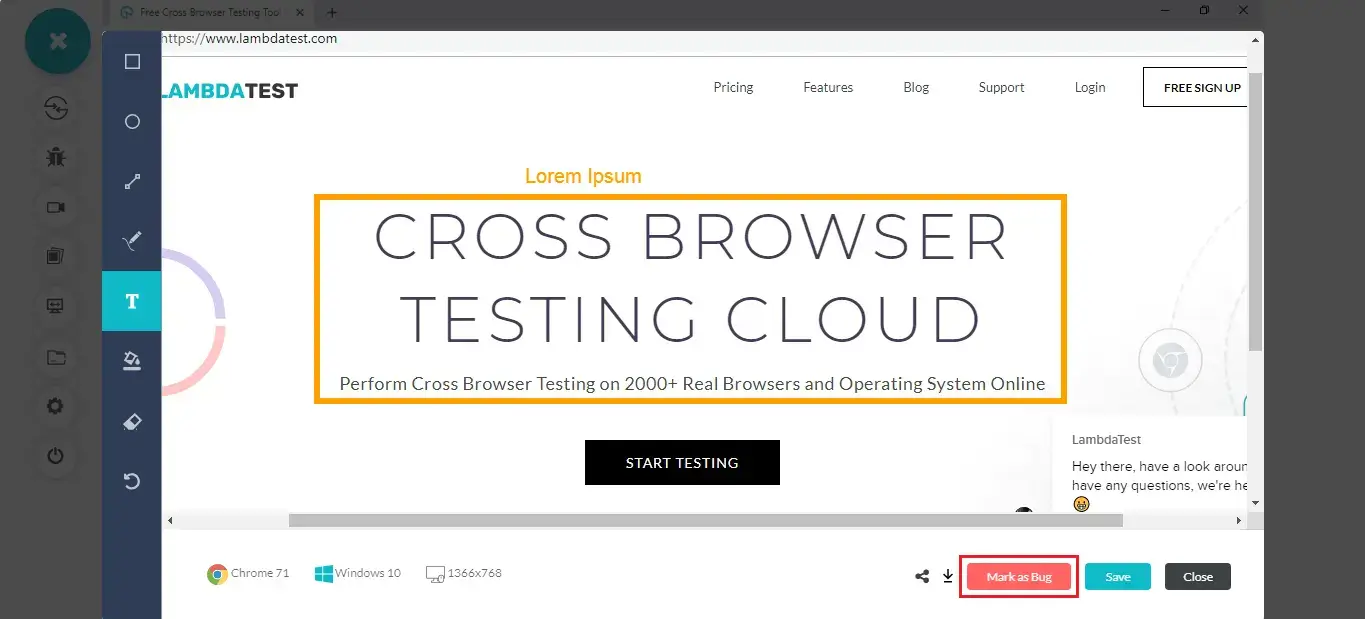
Task: Open the video recording icon in the sidebar
Action: (x=56, y=207)
